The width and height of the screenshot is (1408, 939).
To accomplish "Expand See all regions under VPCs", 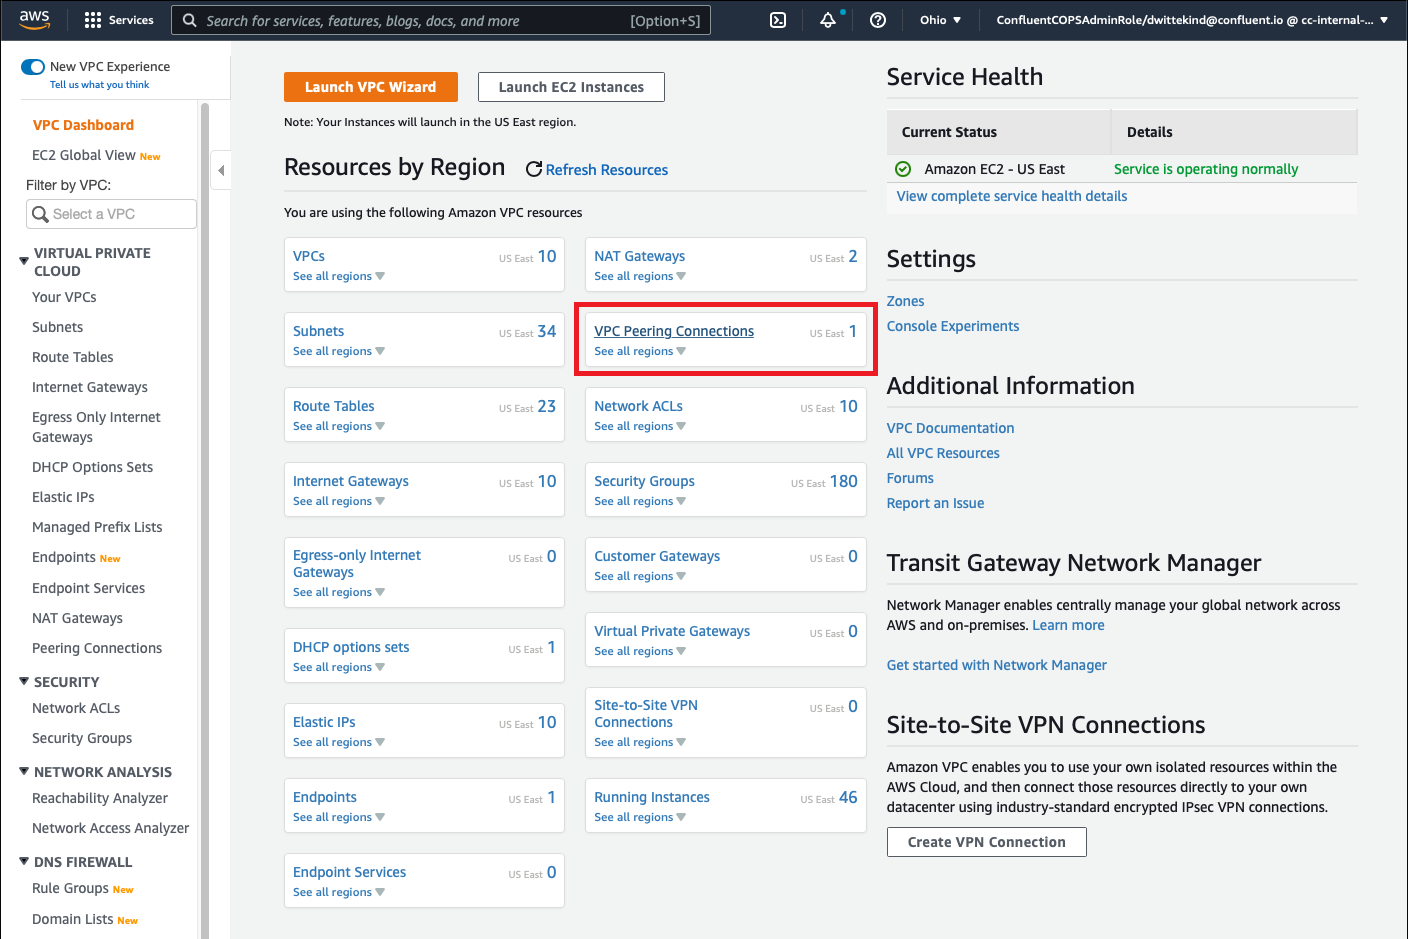I will [339, 276].
